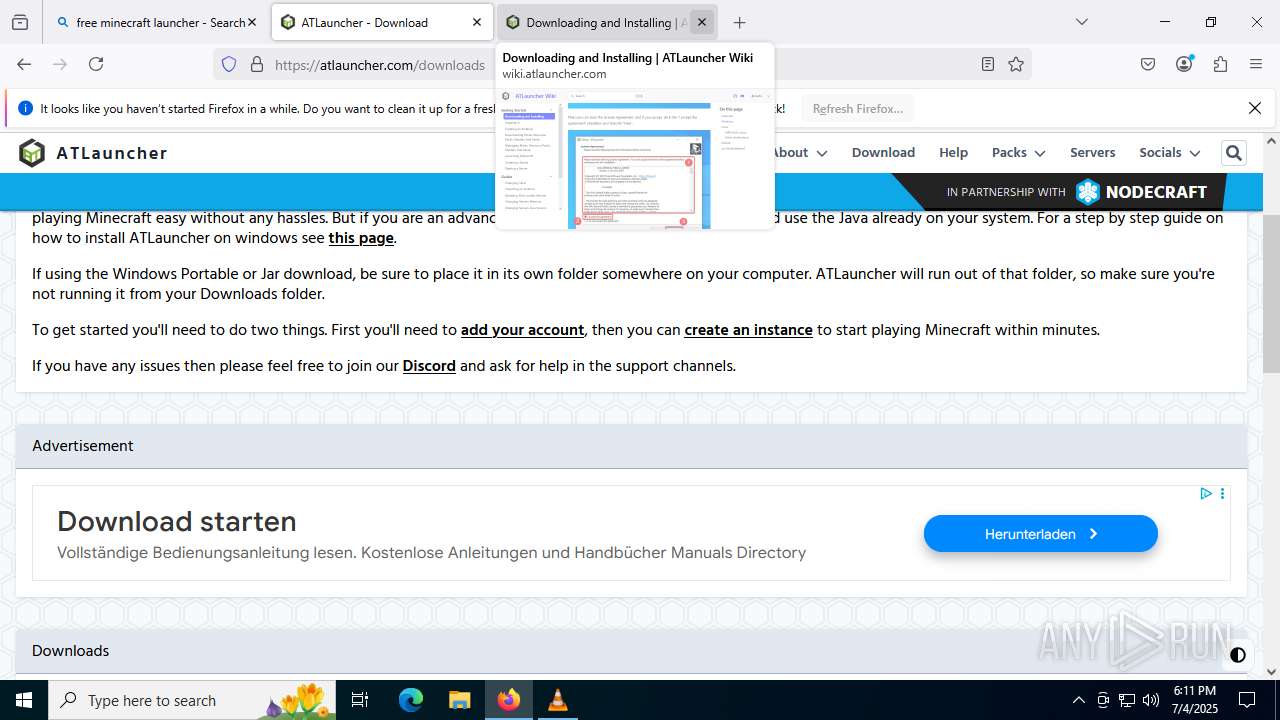
Task: Close the free minecraft launcher search tab
Action: 251,22
